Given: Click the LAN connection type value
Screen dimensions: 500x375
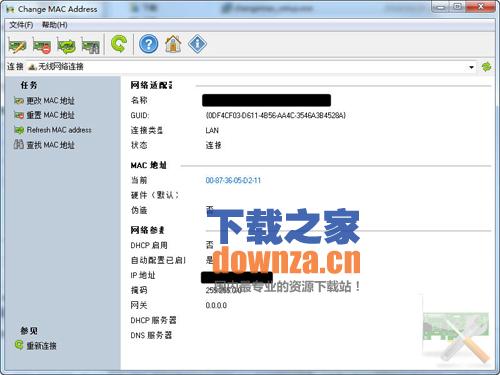Looking at the screenshot, I should (x=212, y=130).
